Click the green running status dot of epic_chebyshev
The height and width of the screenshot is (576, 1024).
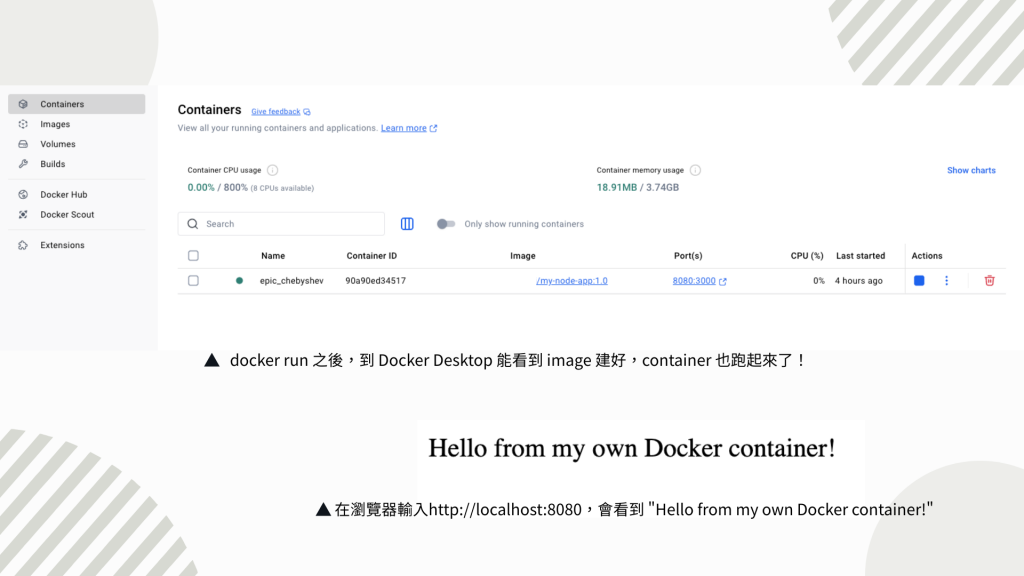[x=240, y=281]
